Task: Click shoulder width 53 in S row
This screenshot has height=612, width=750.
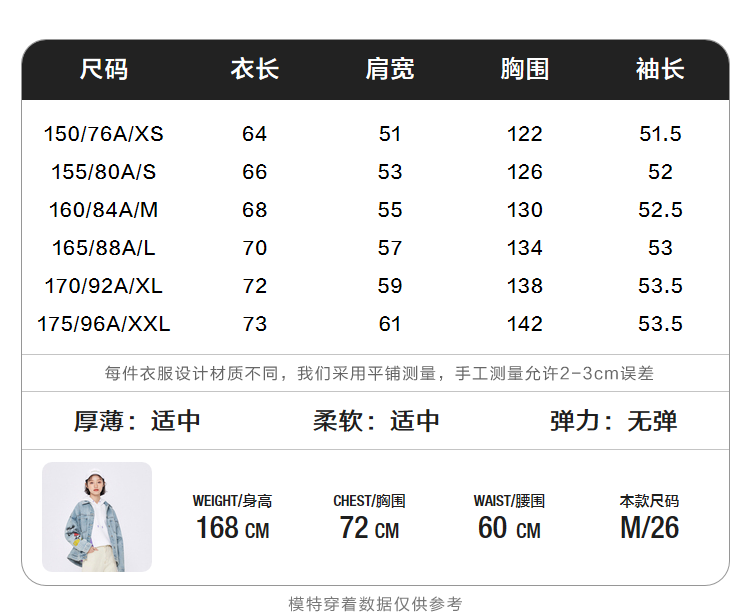Action: click(x=390, y=172)
